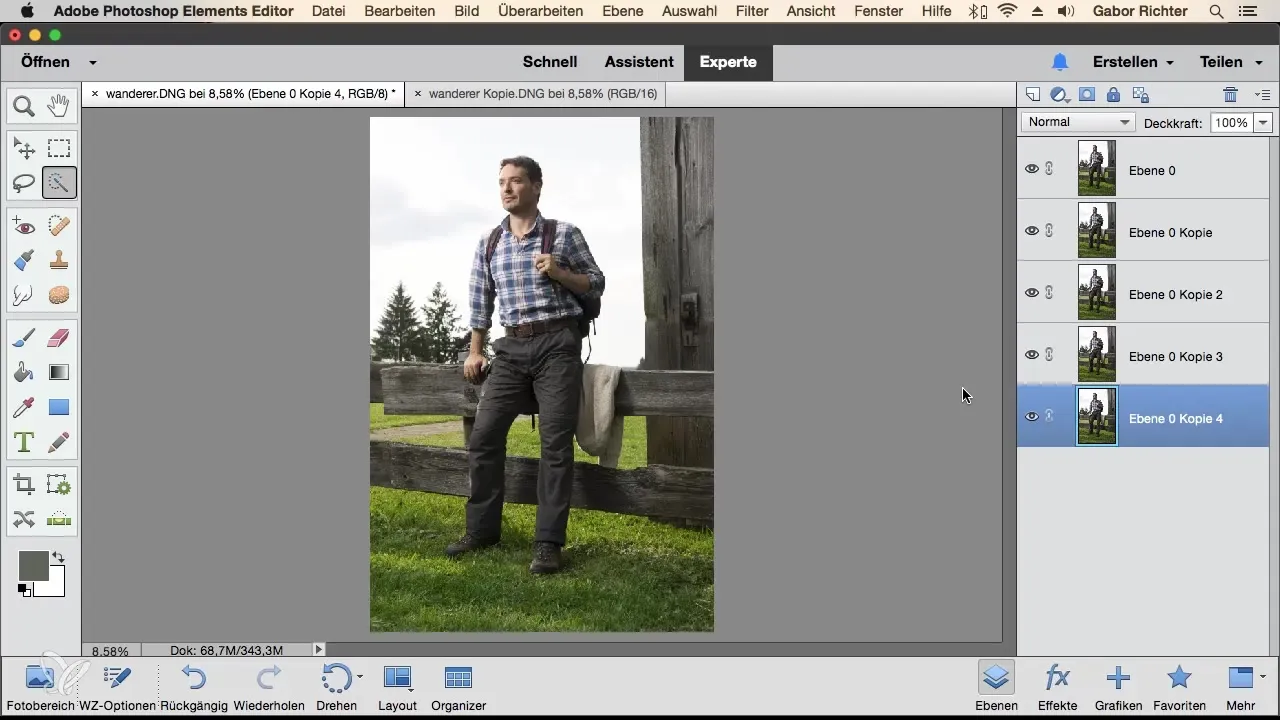Click the Rückgängig undo button
1280x720 pixels.
click(x=195, y=688)
